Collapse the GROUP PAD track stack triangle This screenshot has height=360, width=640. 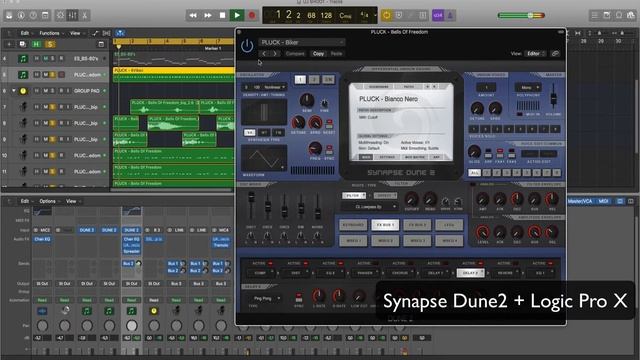(x=13, y=91)
